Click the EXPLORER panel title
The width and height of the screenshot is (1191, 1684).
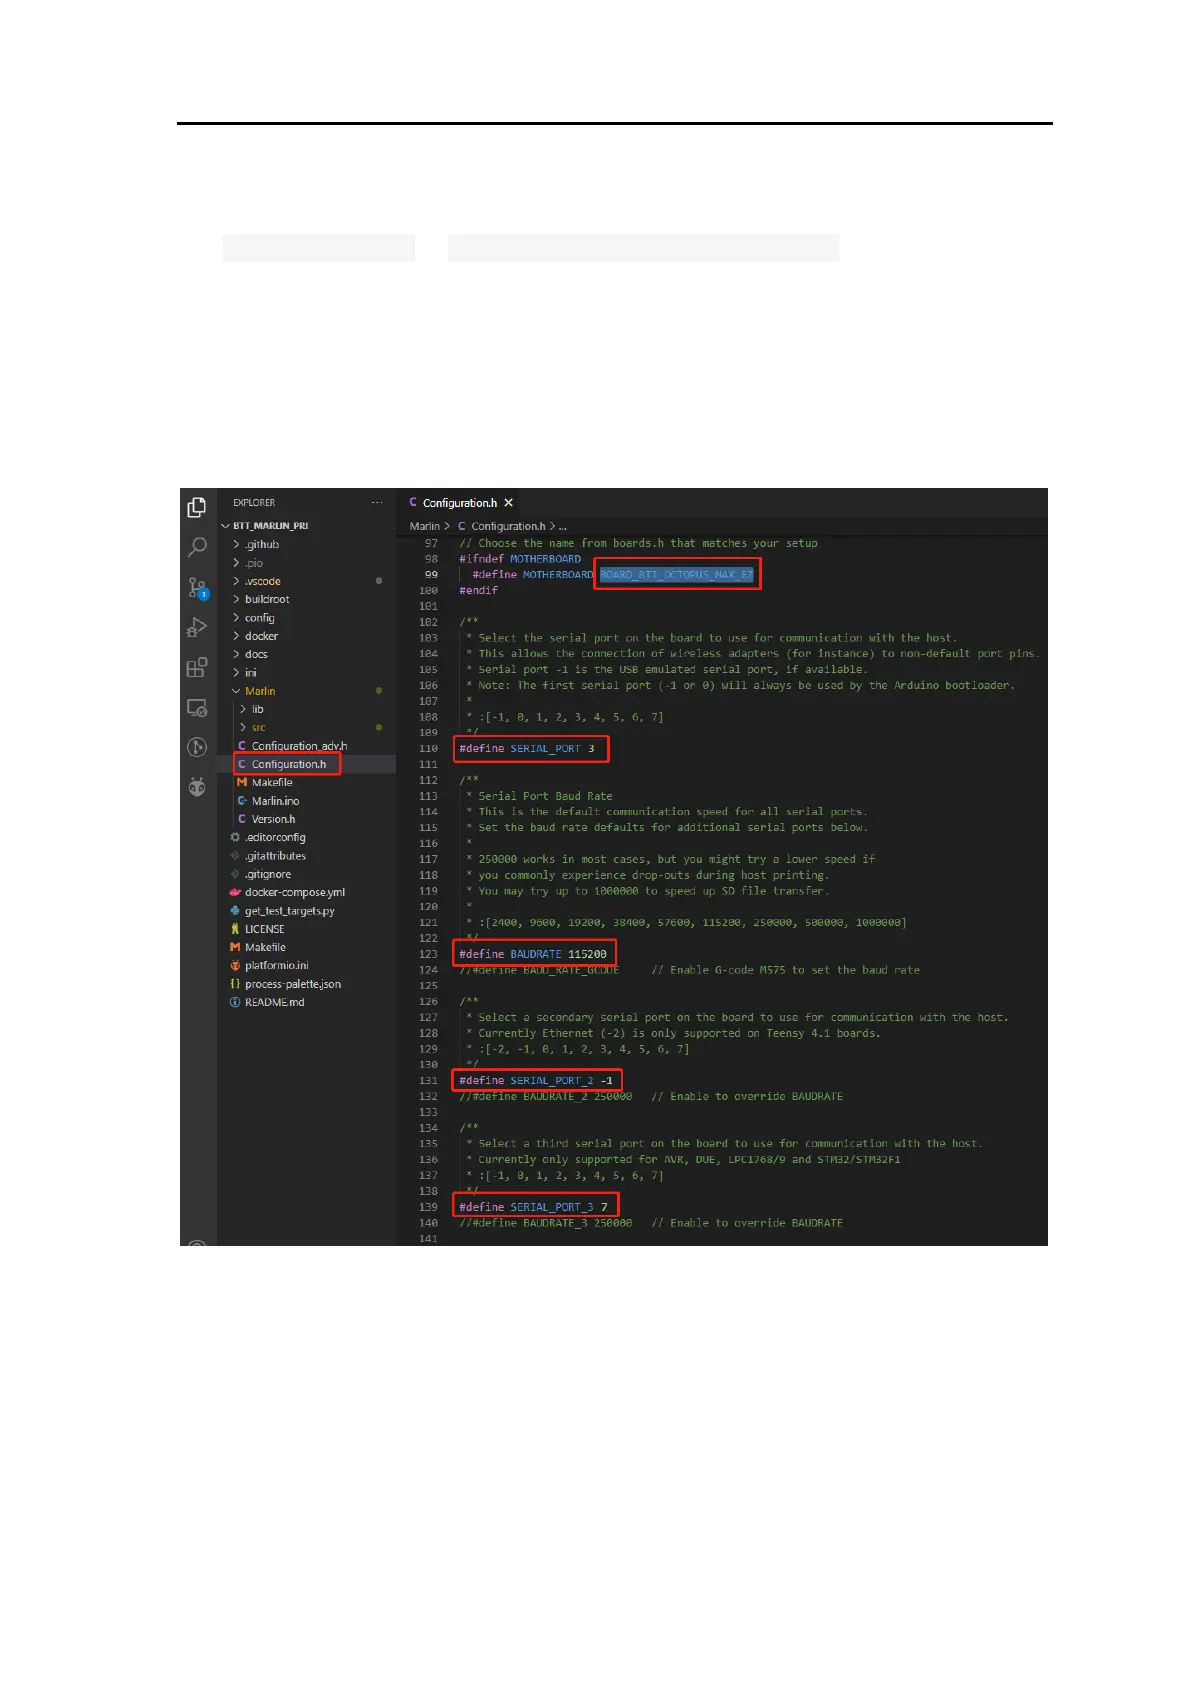(x=254, y=502)
